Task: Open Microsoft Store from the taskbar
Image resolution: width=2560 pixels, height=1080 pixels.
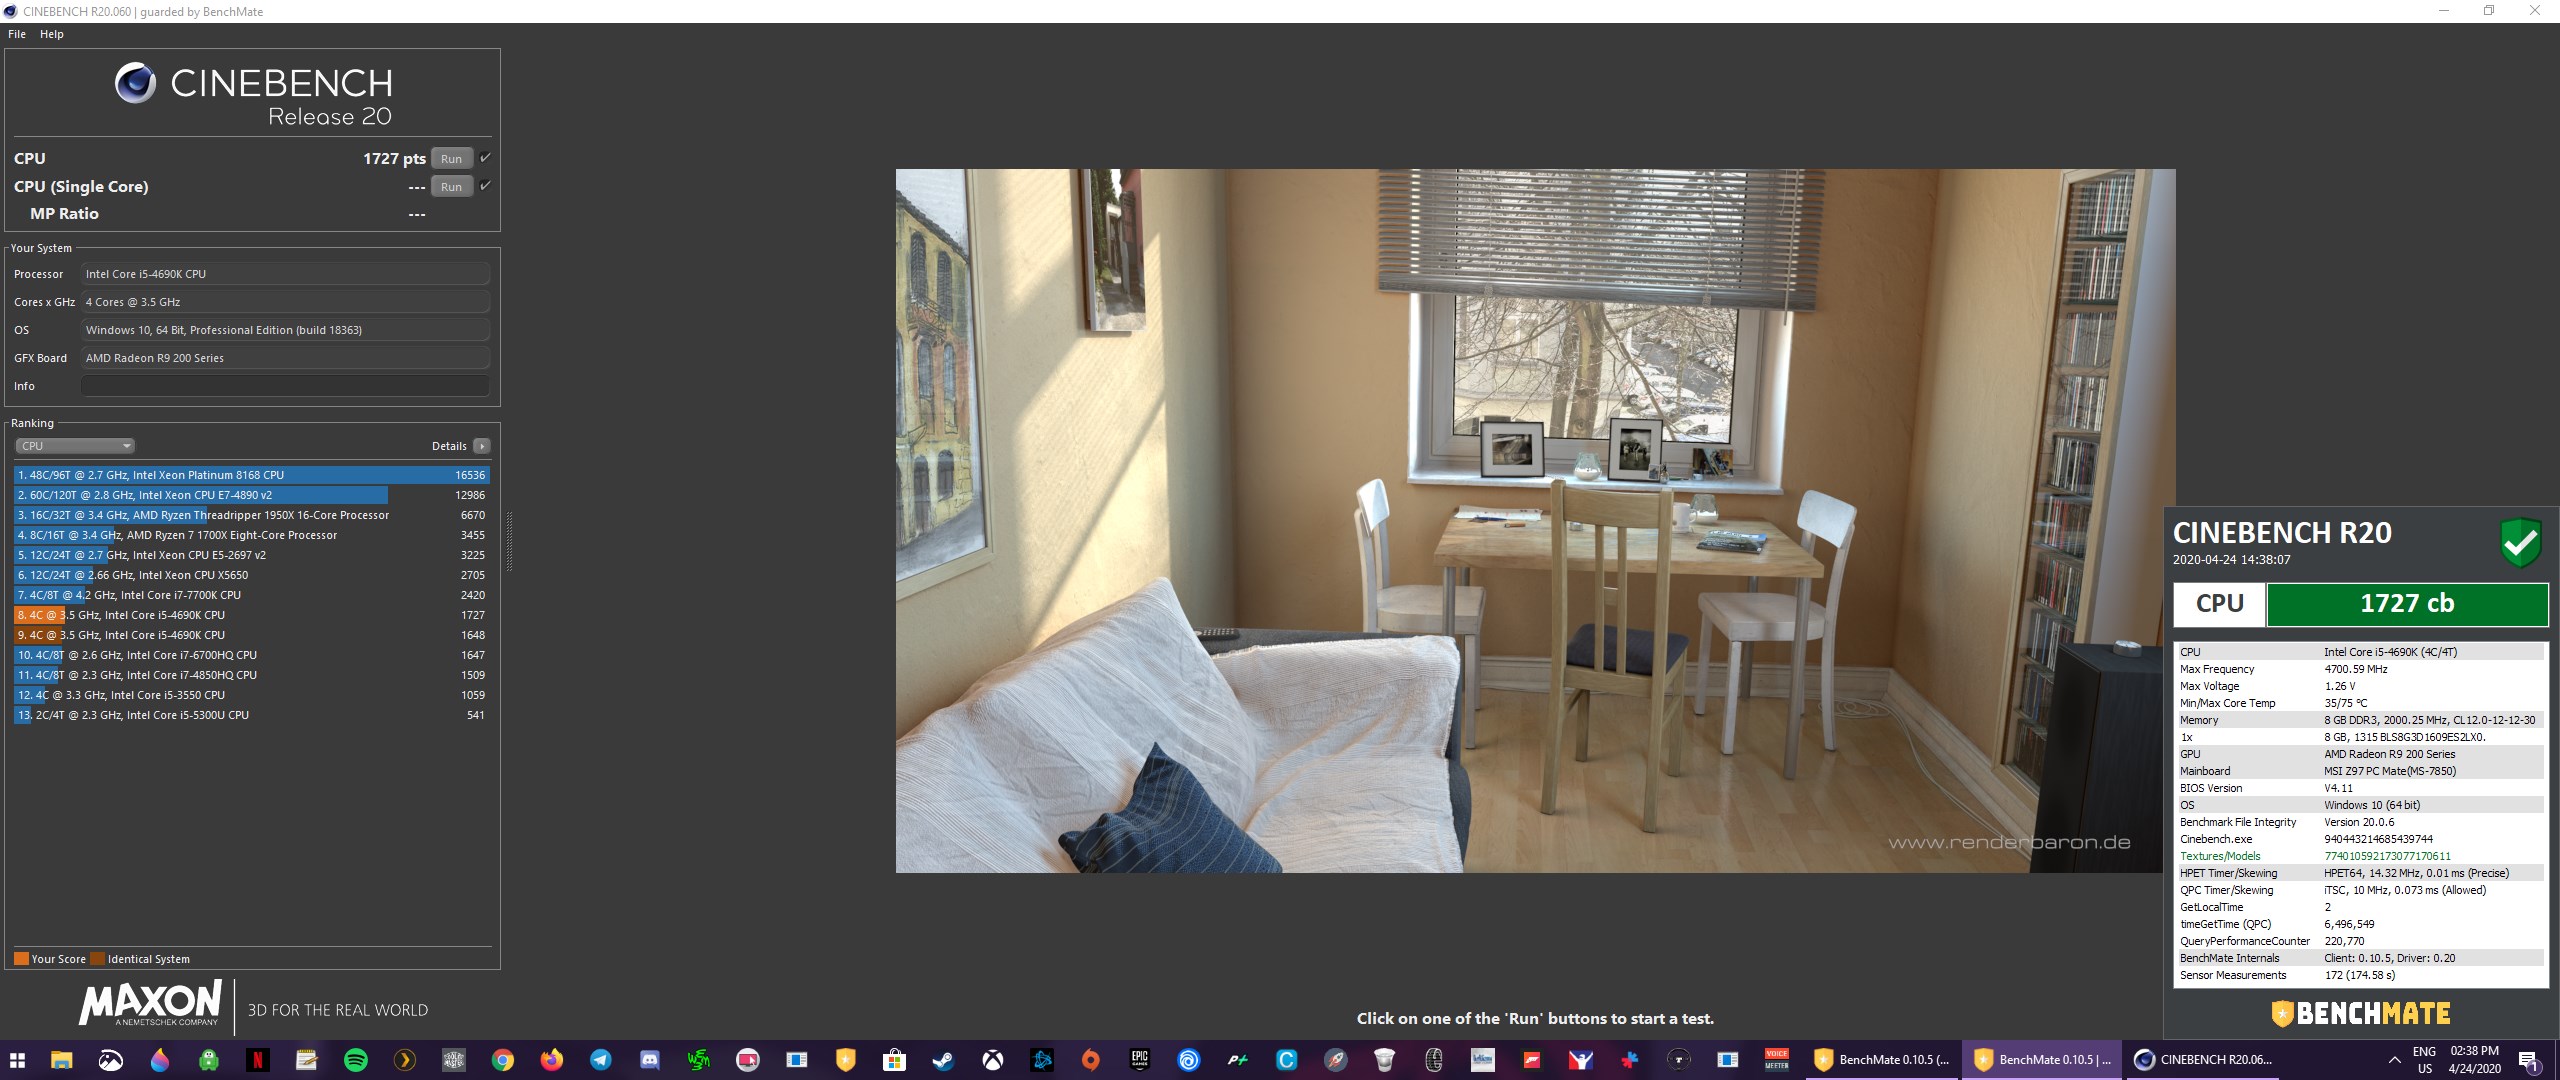Action: pyautogui.click(x=895, y=1060)
